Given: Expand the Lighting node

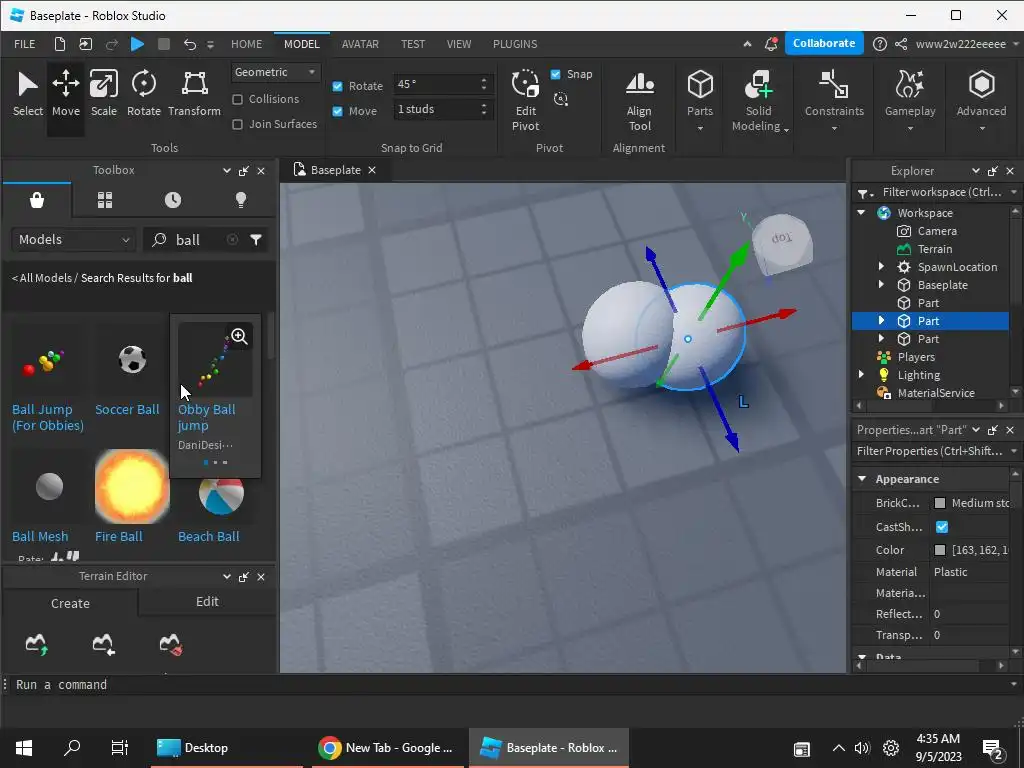Looking at the screenshot, I should coord(861,374).
